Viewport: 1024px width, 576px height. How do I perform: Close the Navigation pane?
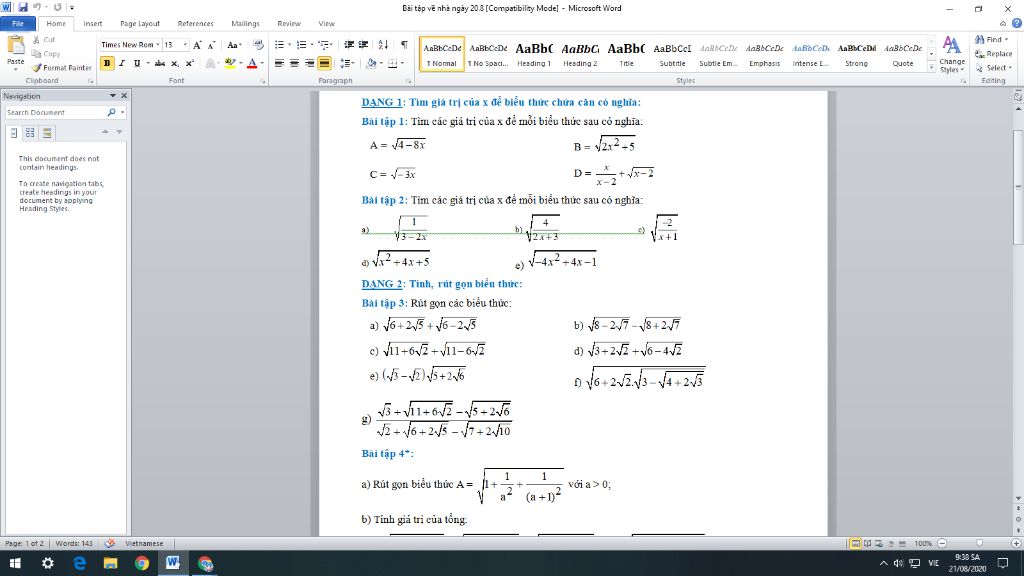[124, 95]
